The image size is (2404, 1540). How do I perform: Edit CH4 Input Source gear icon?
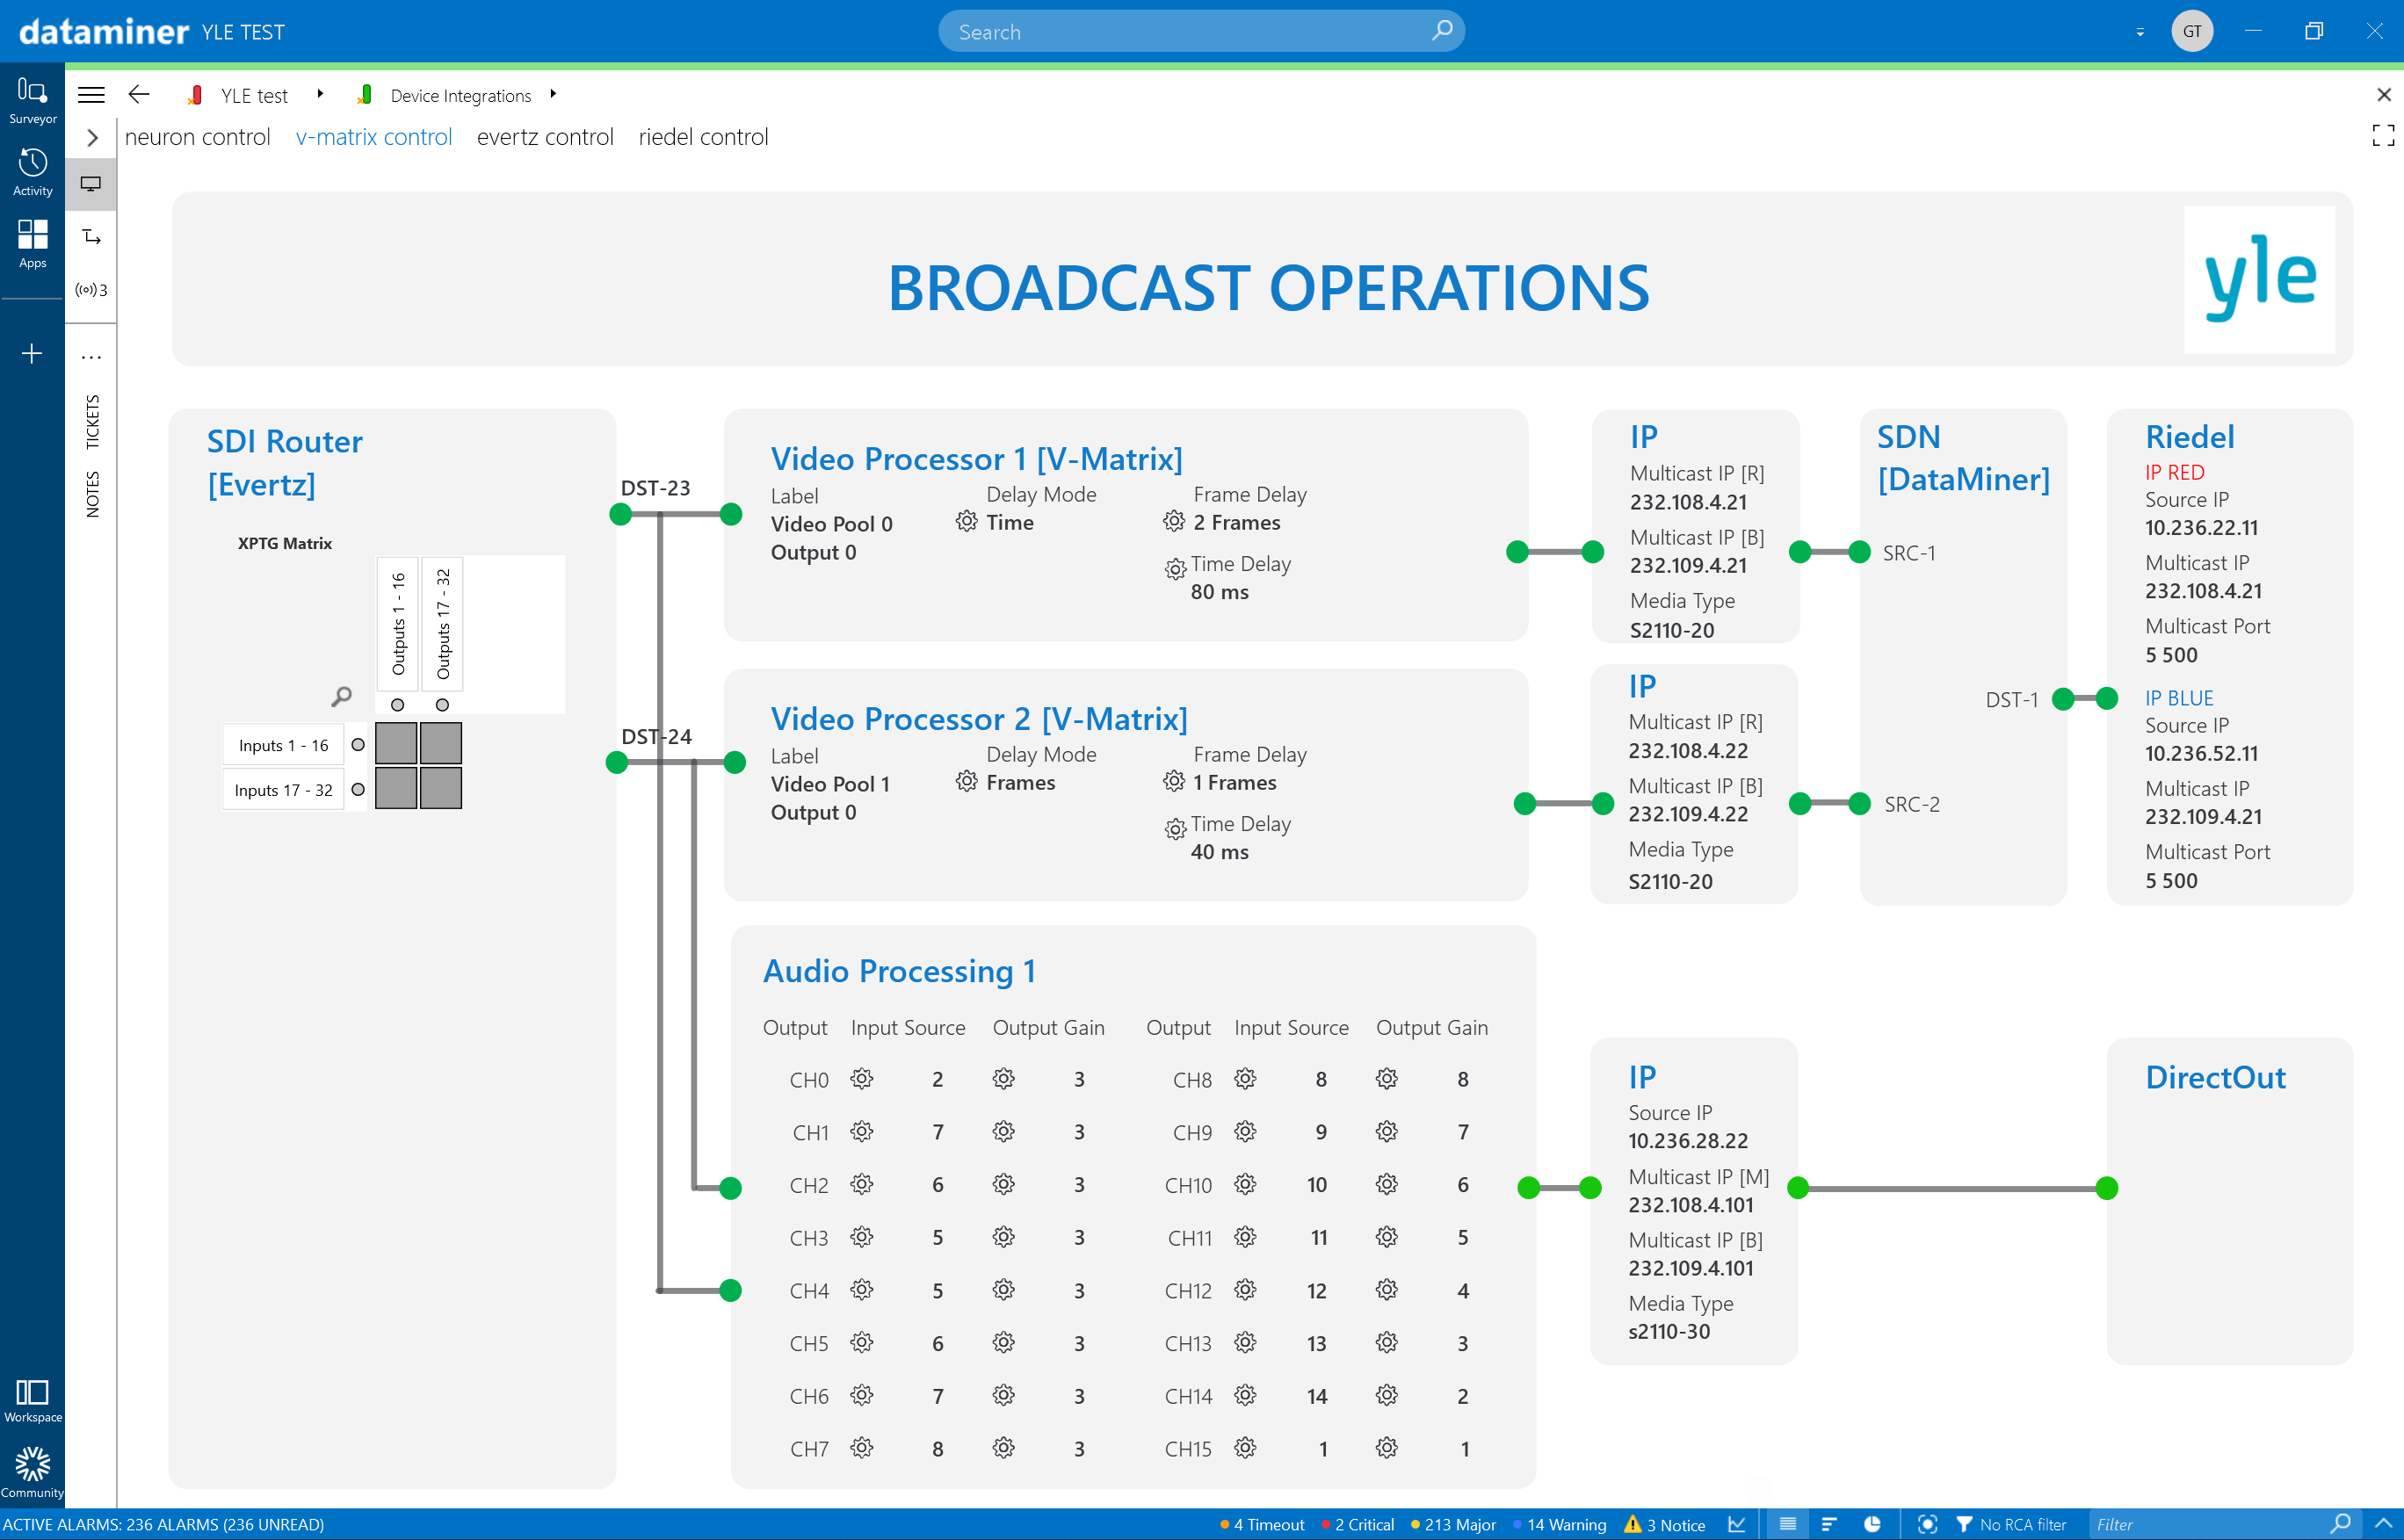(862, 1290)
